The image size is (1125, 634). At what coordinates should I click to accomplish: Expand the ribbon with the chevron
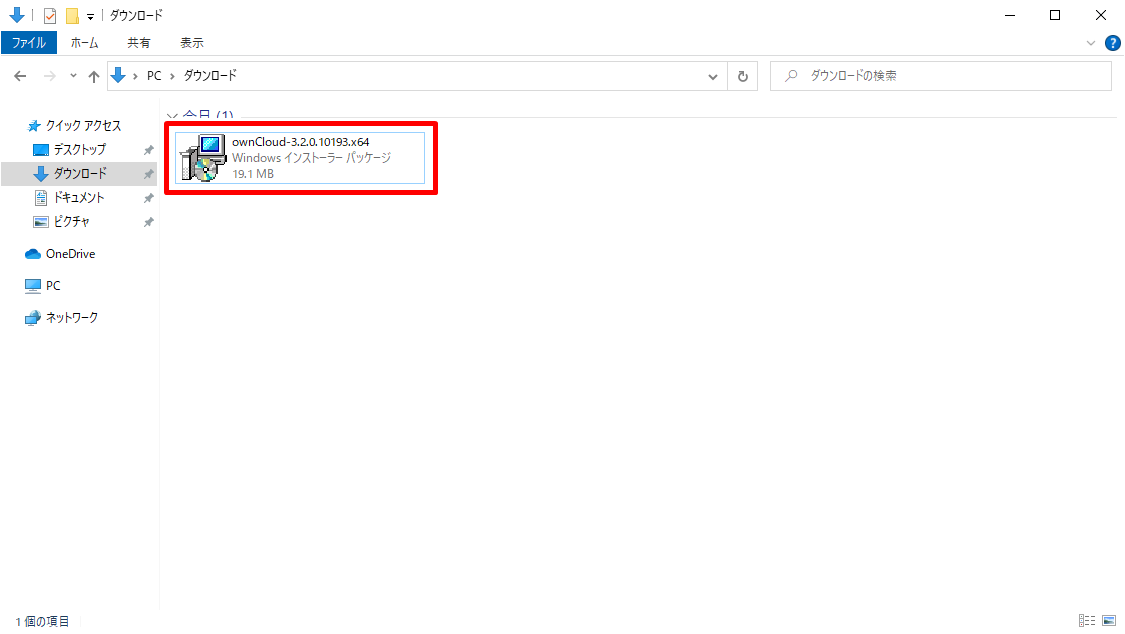tap(1091, 43)
